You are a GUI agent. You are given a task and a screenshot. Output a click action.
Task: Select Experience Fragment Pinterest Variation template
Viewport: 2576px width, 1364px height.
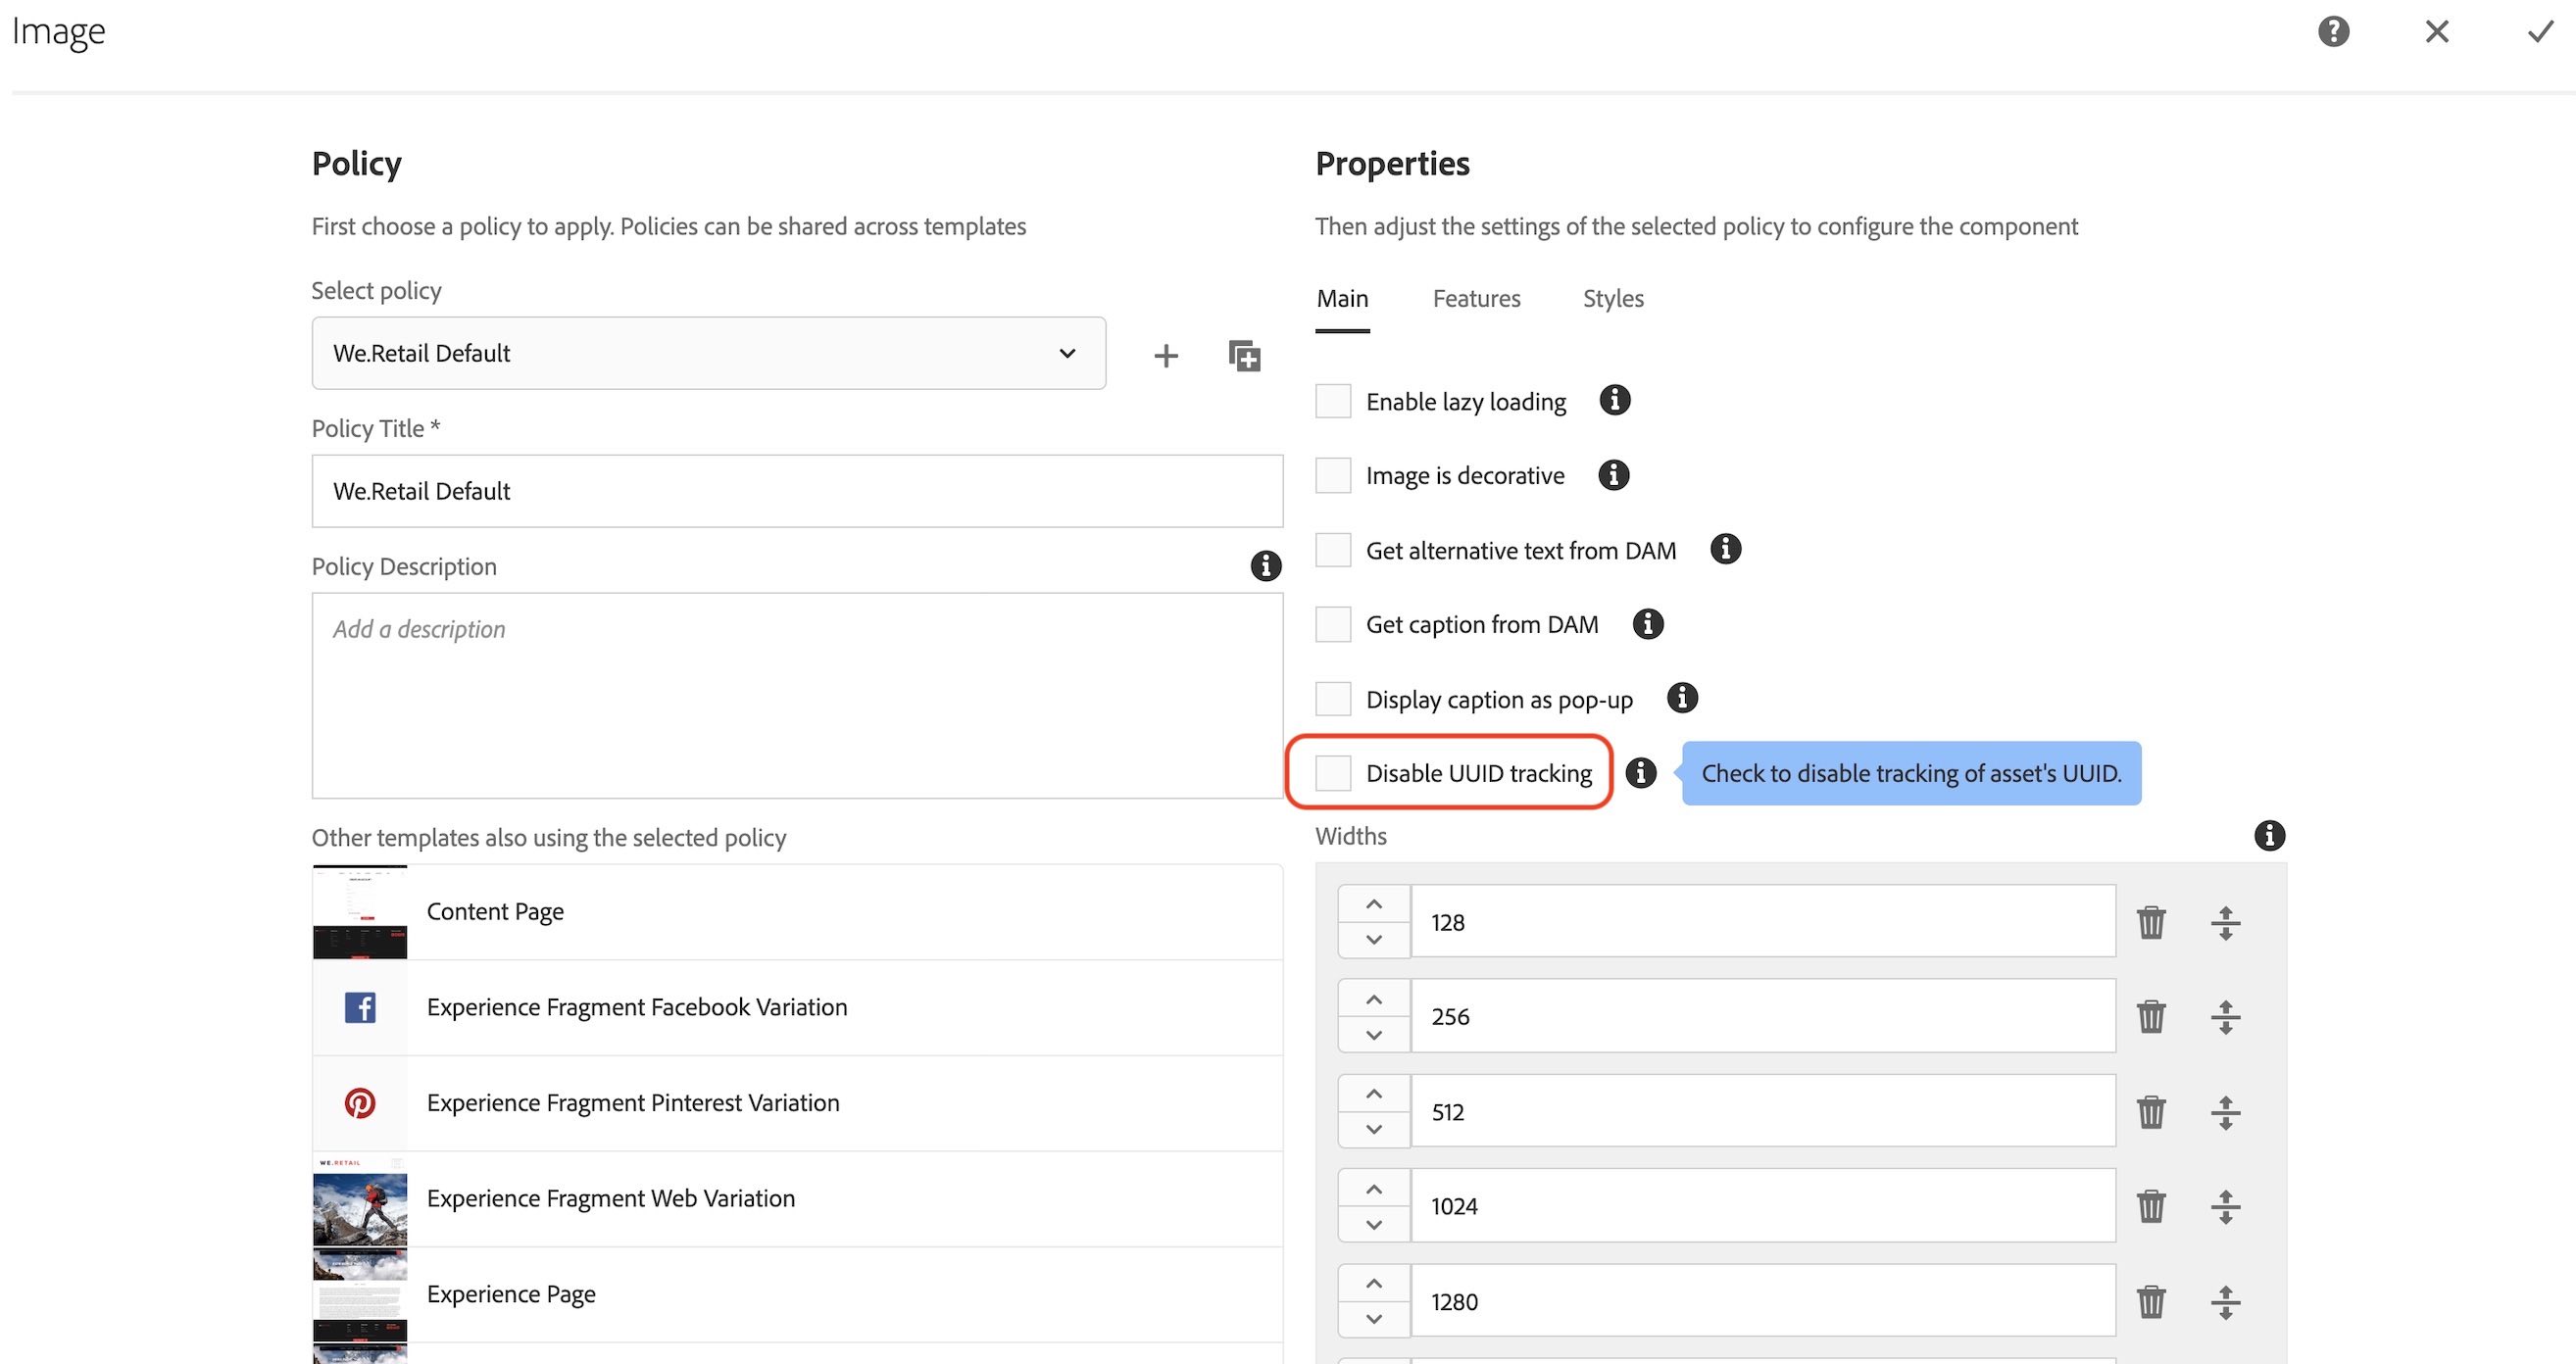tap(632, 1102)
